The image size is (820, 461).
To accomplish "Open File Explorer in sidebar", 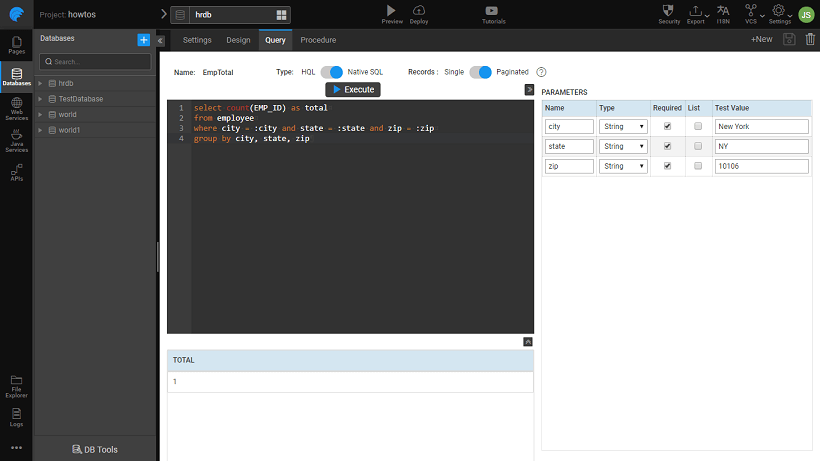I will pos(16,383).
